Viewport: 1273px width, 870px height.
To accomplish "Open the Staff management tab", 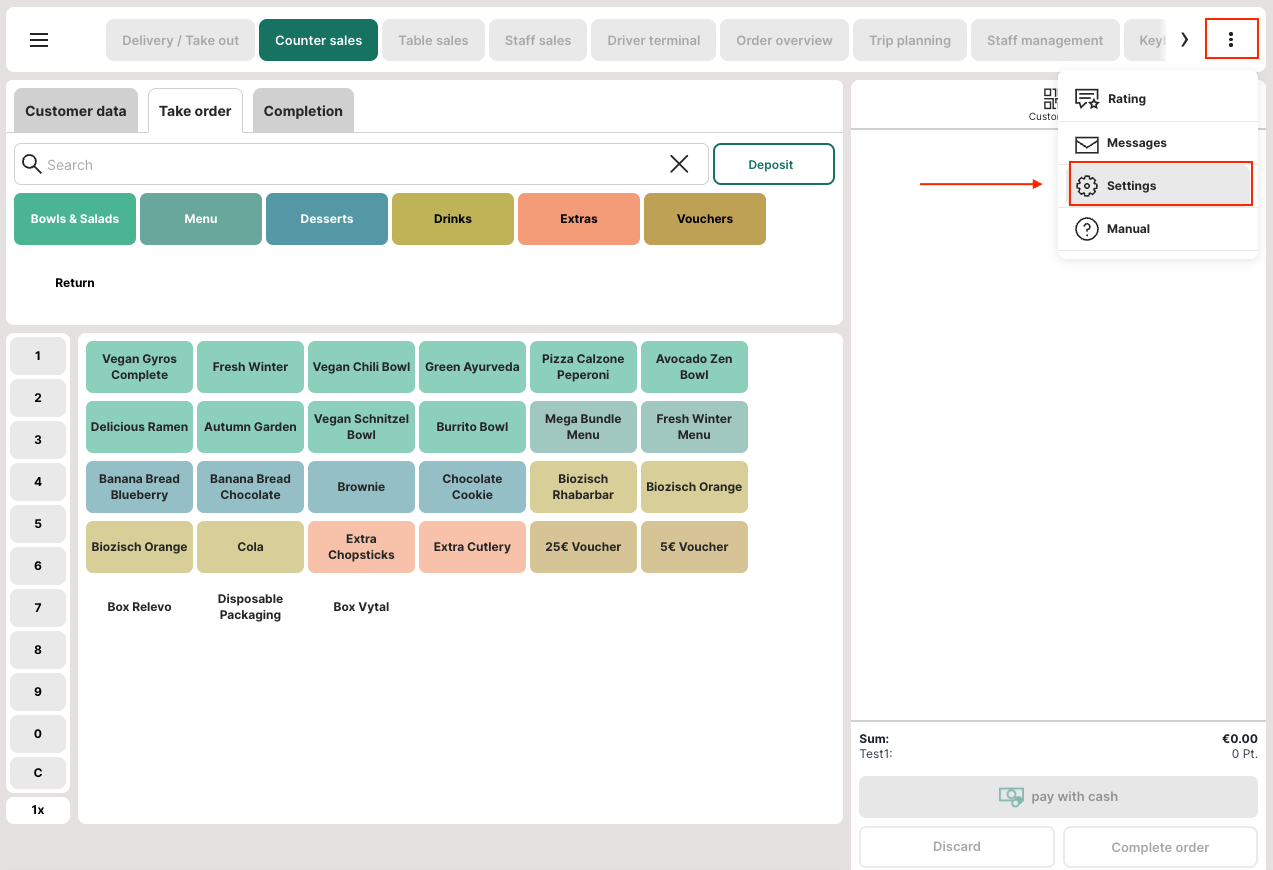I will tap(1045, 40).
